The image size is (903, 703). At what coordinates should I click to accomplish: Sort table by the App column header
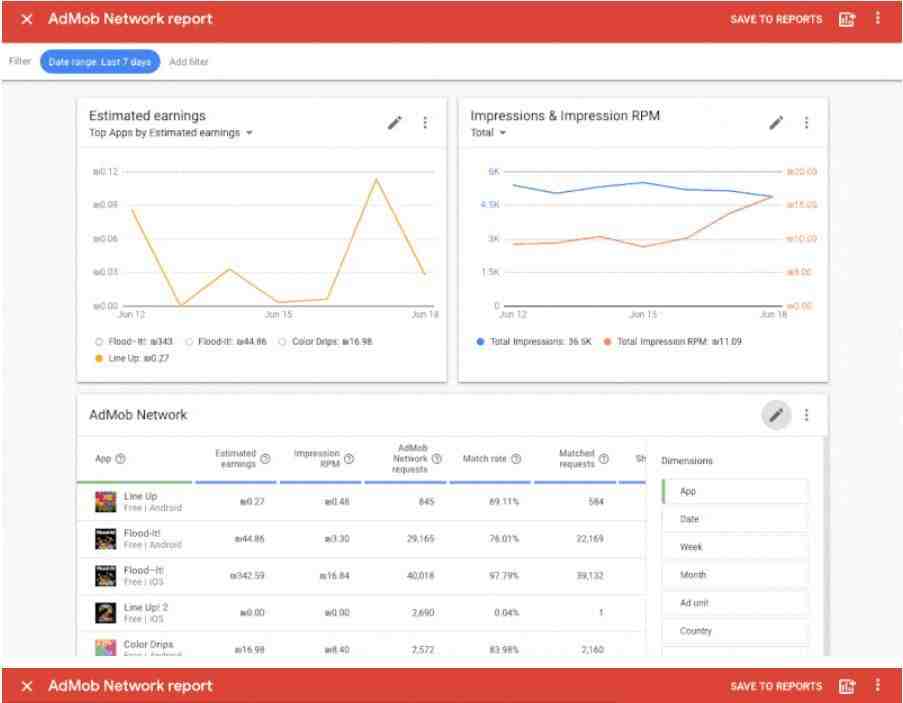(103, 459)
